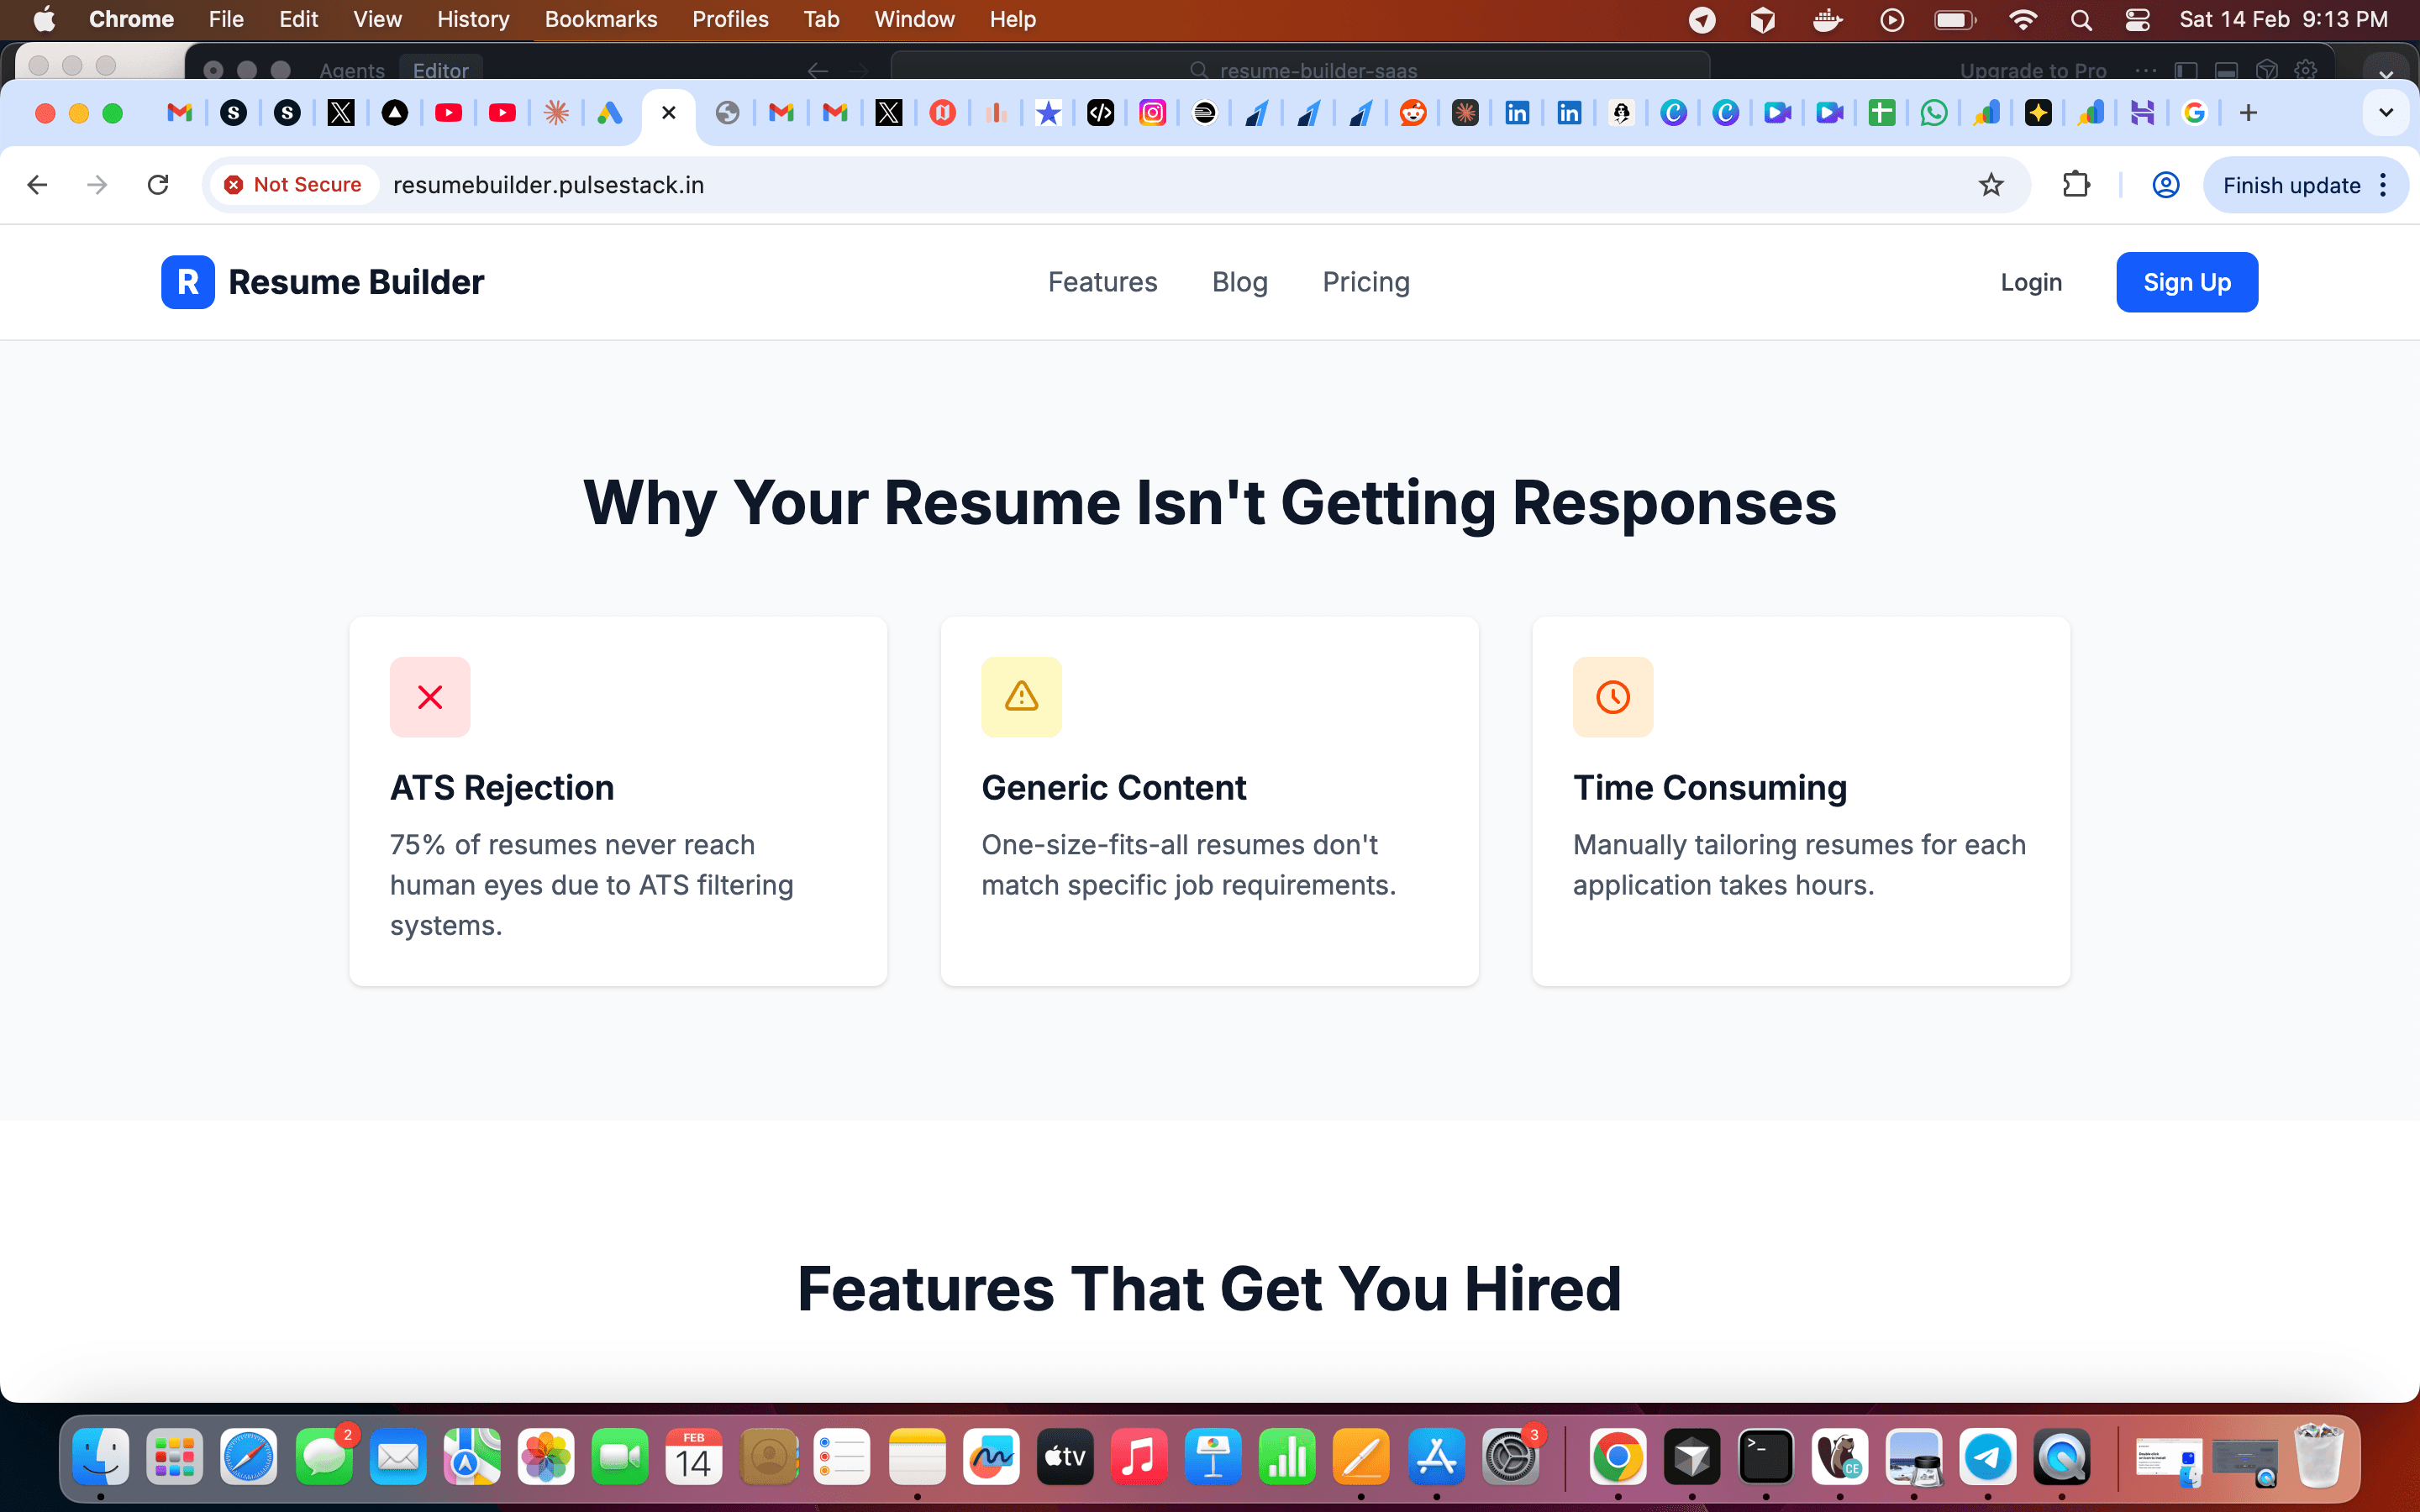Image resolution: width=2420 pixels, height=1512 pixels.
Task: Open the Bookmarks menu
Action: click(x=601, y=19)
